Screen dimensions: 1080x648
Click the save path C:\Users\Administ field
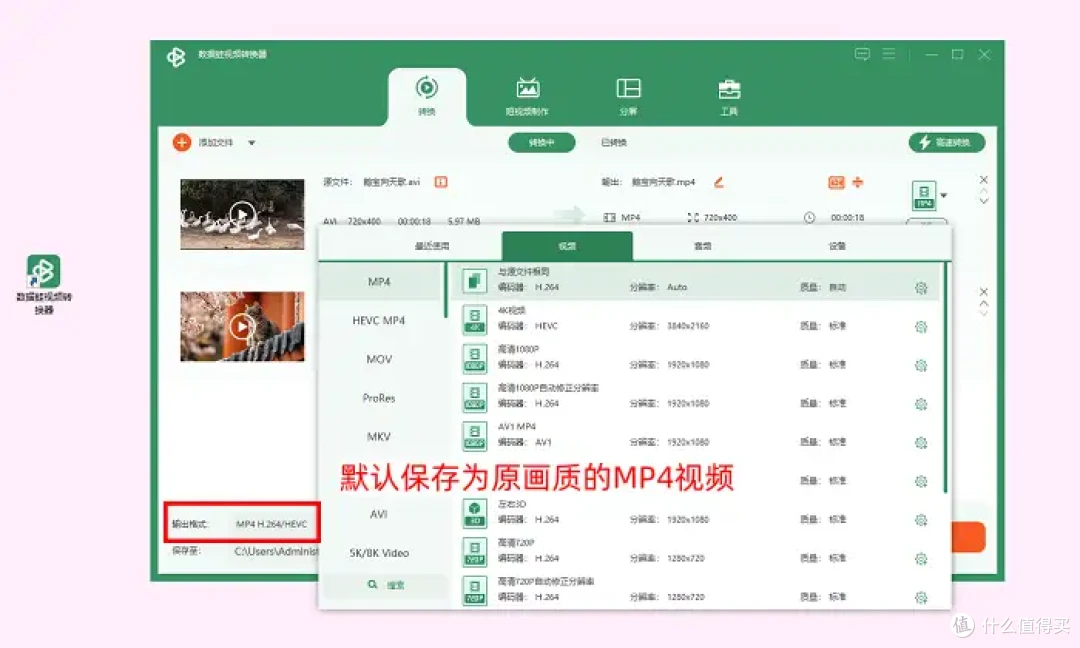pos(276,551)
